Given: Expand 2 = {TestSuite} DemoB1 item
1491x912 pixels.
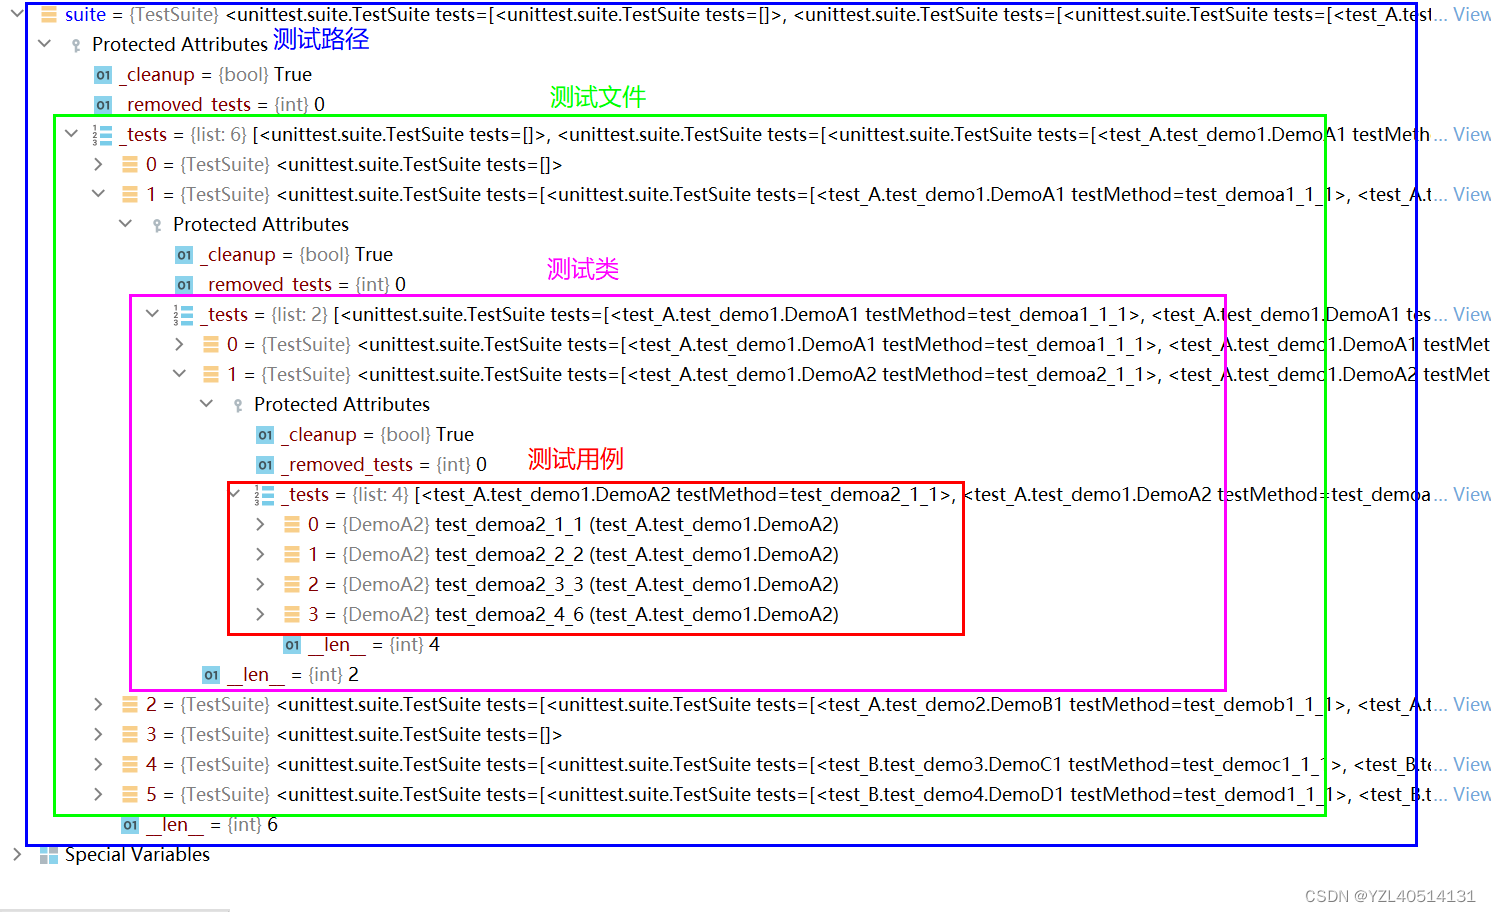Looking at the screenshot, I should tap(98, 704).
